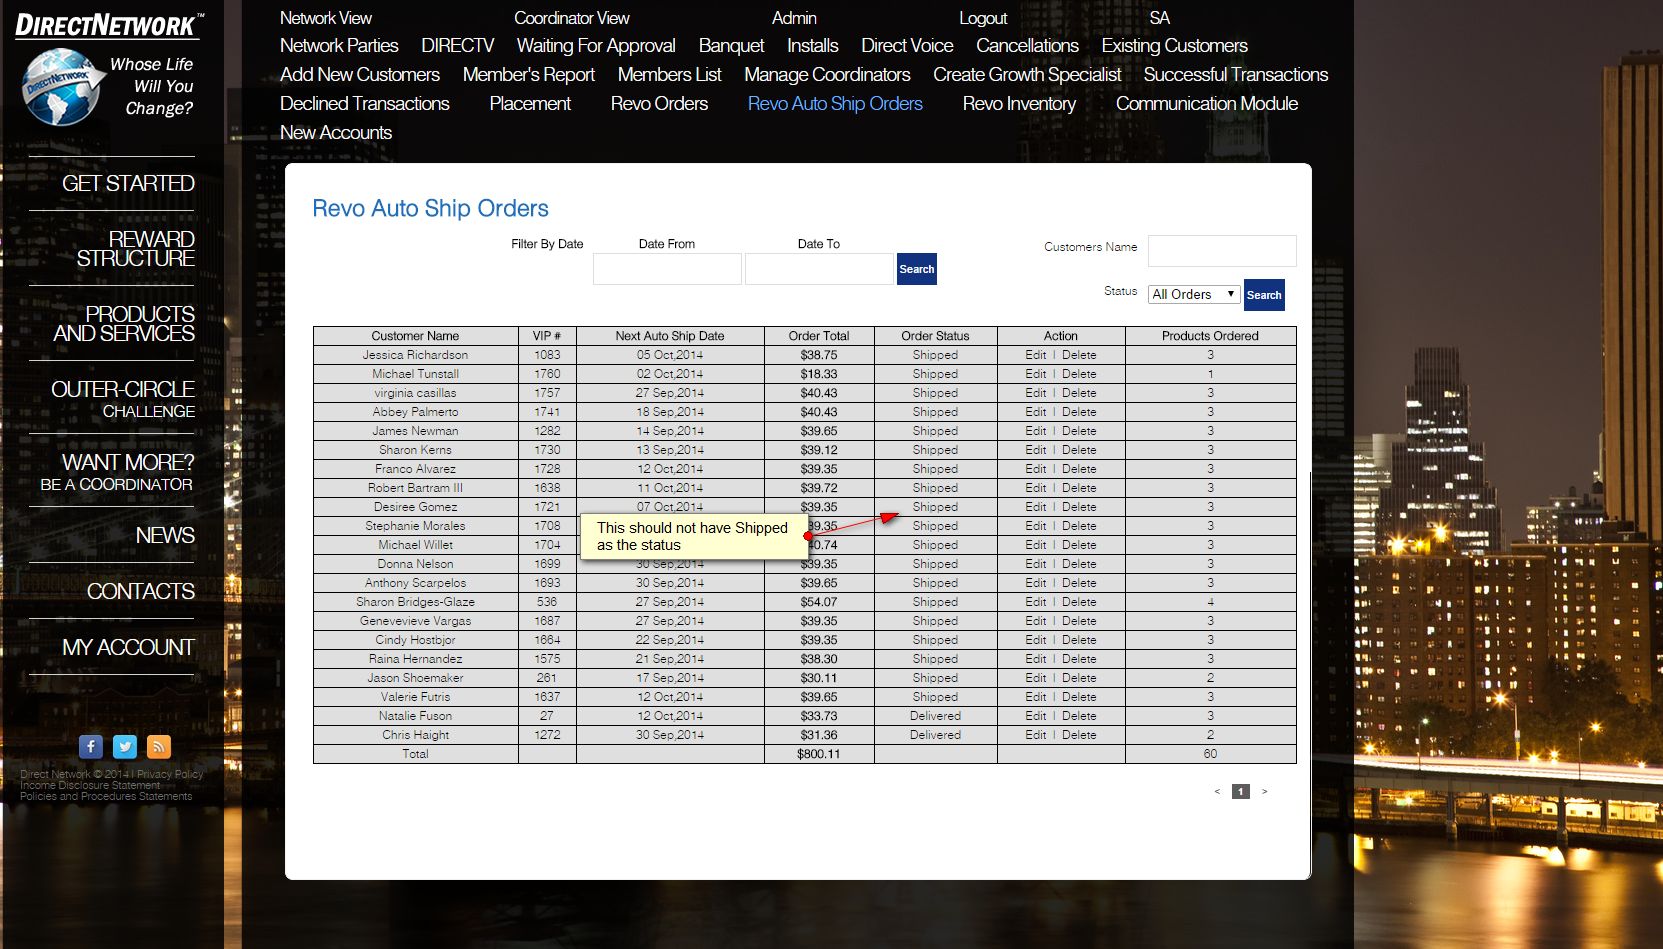Delete Chris Haight's order

[1079, 735]
